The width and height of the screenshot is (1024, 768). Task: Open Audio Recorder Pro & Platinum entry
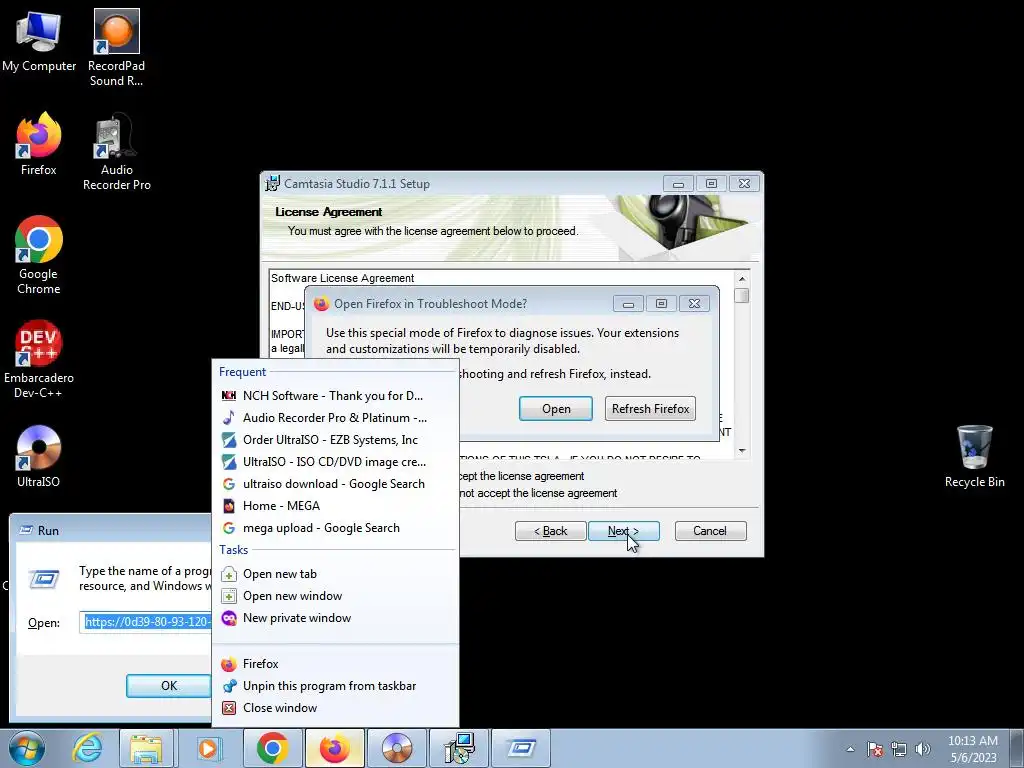pos(334,418)
